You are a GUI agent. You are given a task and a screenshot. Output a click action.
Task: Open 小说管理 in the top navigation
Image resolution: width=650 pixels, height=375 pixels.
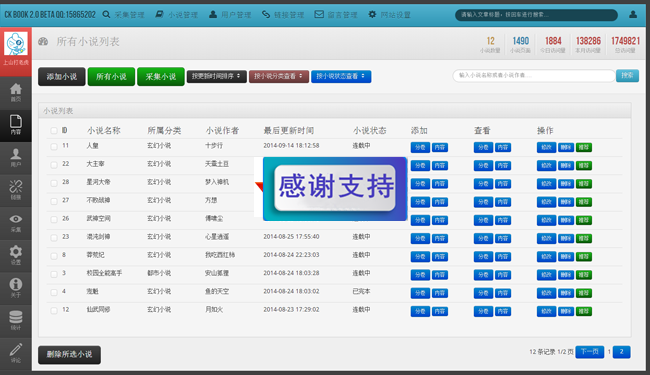click(177, 15)
